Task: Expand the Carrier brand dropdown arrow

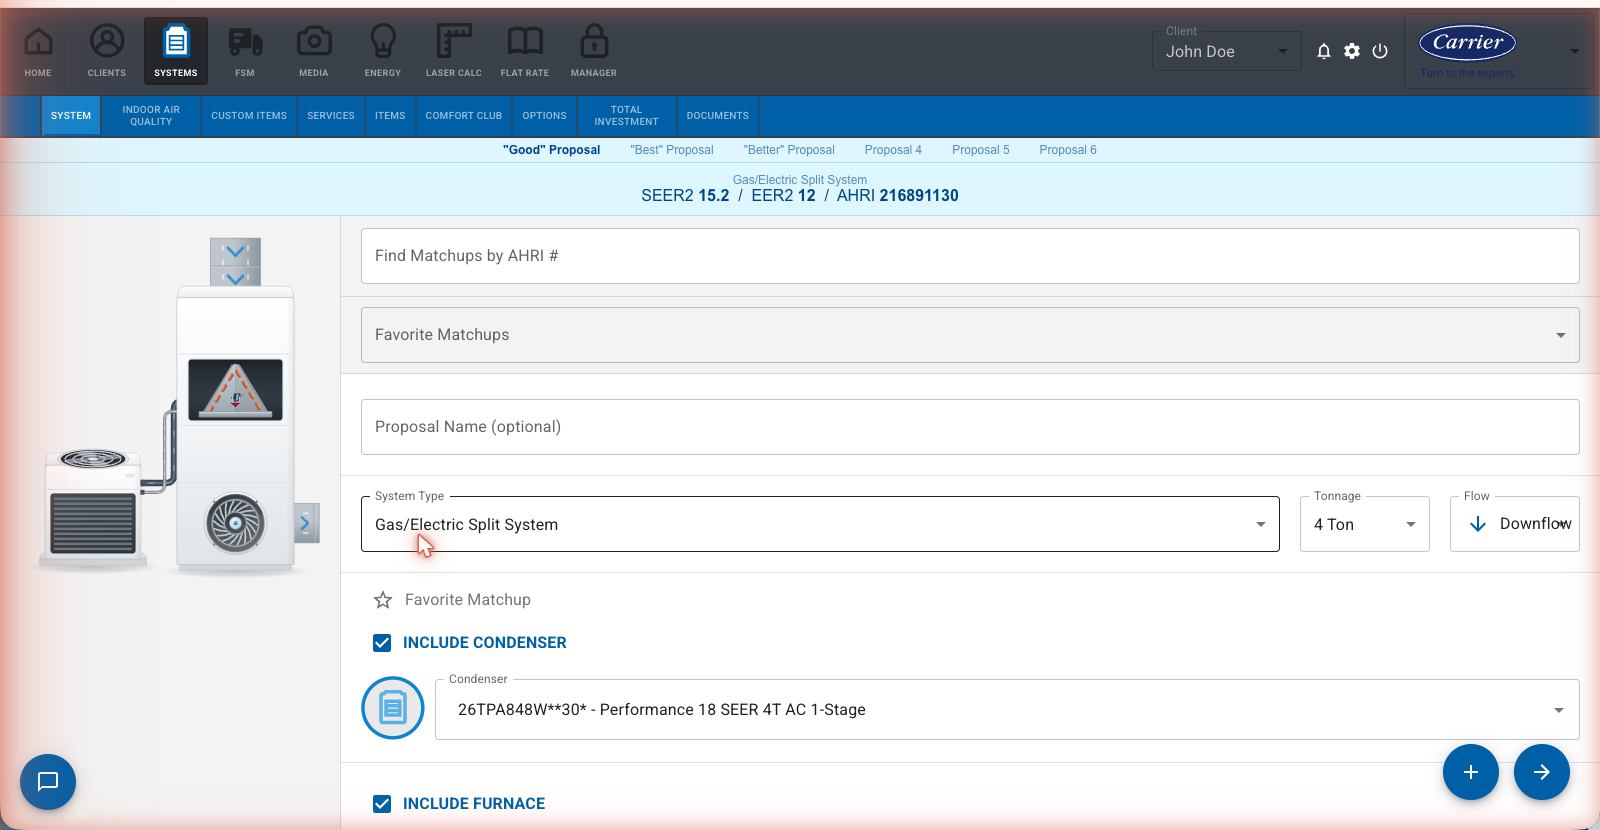Action: pyautogui.click(x=1575, y=51)
